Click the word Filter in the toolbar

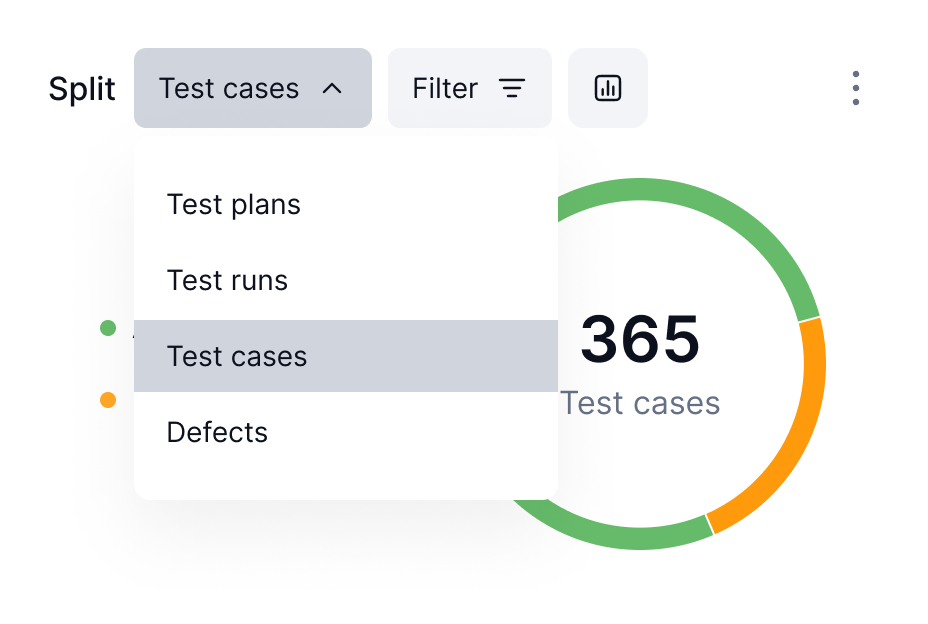[x=444, y=88]
